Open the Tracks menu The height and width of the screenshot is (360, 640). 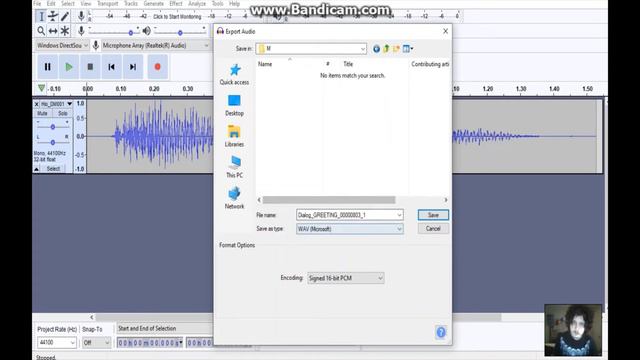[x=131, y=4]
